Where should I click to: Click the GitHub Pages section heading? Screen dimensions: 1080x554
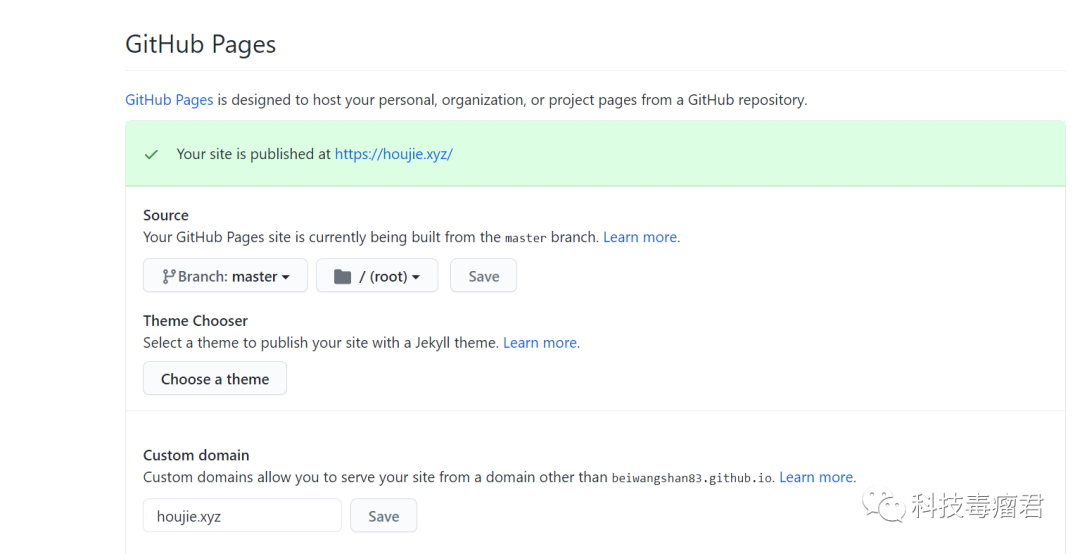coord(200,44)
